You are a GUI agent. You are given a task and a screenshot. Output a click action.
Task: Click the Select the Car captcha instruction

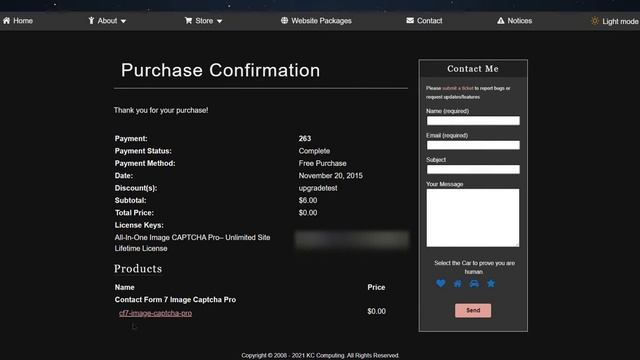point(474,267)
